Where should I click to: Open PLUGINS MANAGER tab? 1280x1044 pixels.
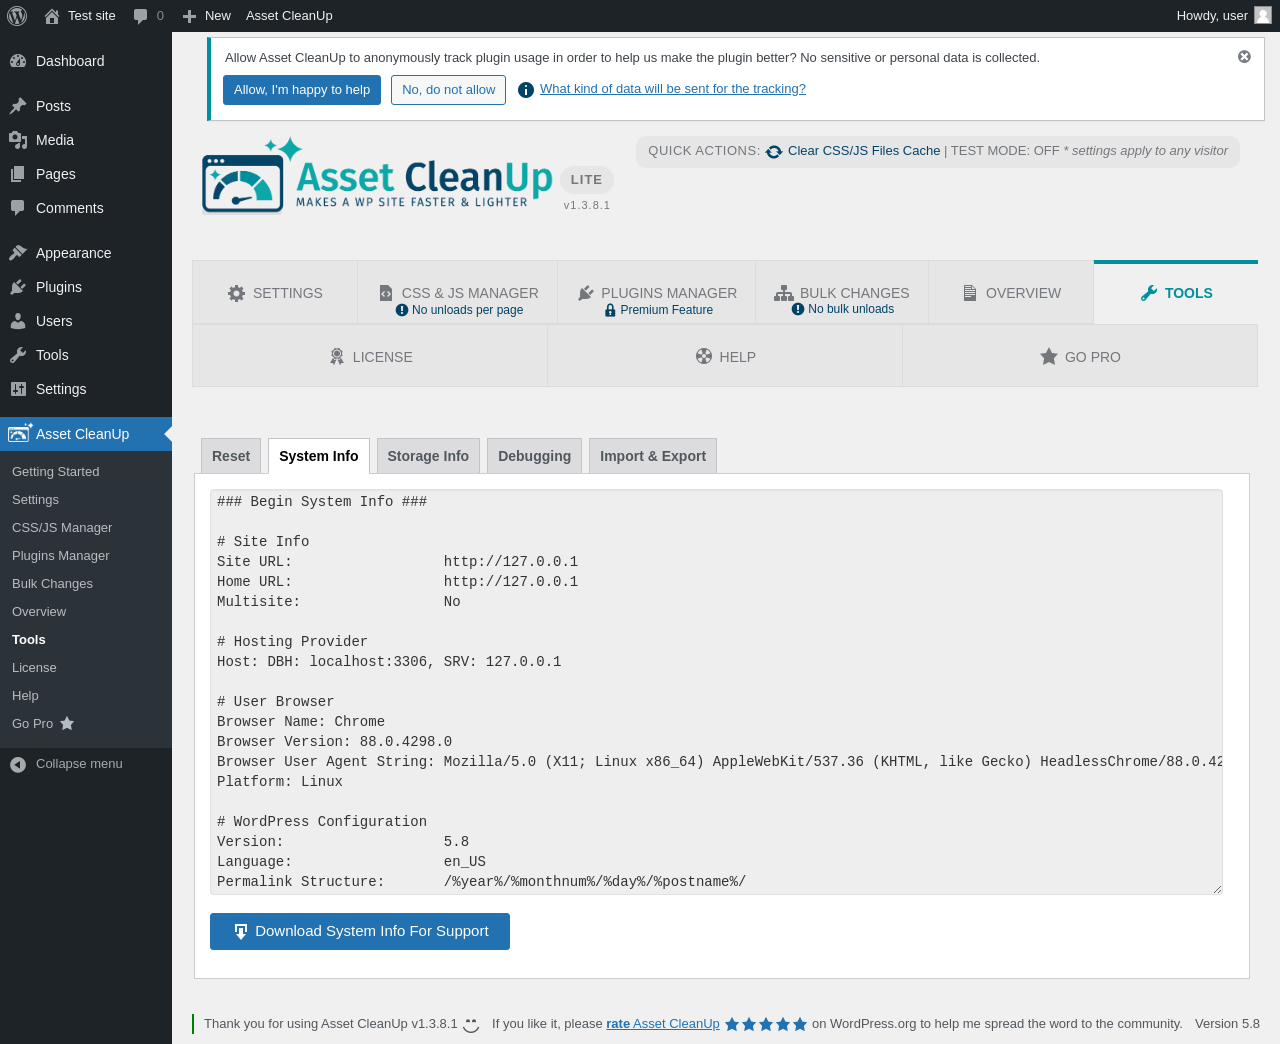point(657,293)
